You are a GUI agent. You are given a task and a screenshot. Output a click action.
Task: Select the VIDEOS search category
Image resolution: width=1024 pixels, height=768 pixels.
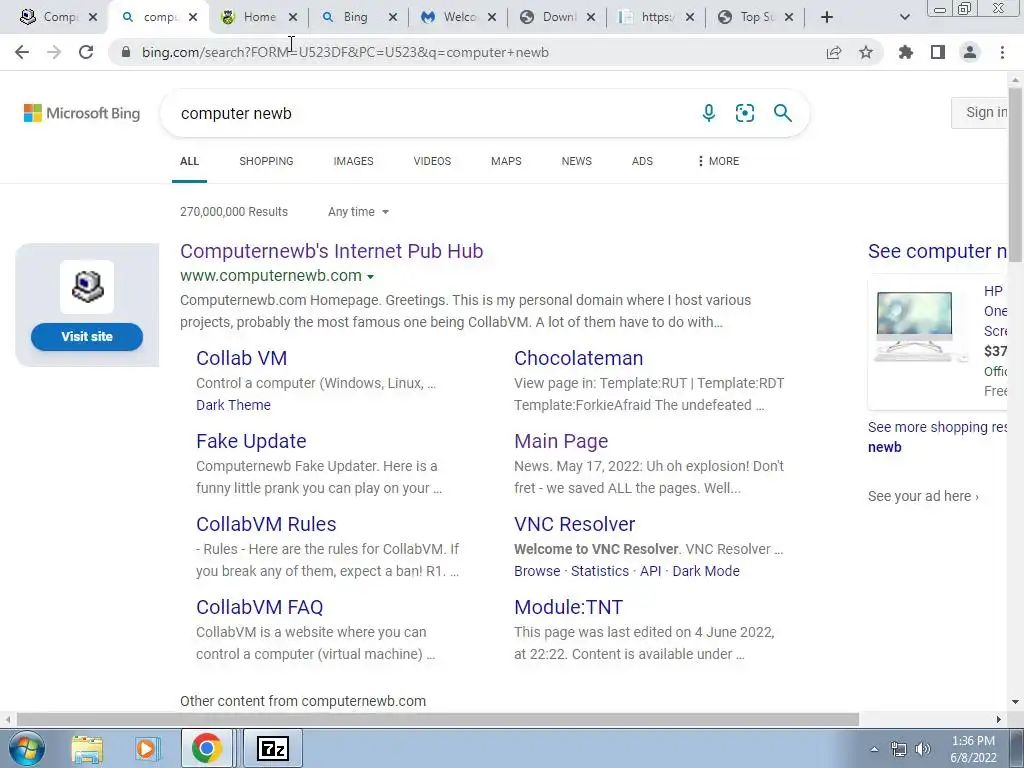coord(432,161)
